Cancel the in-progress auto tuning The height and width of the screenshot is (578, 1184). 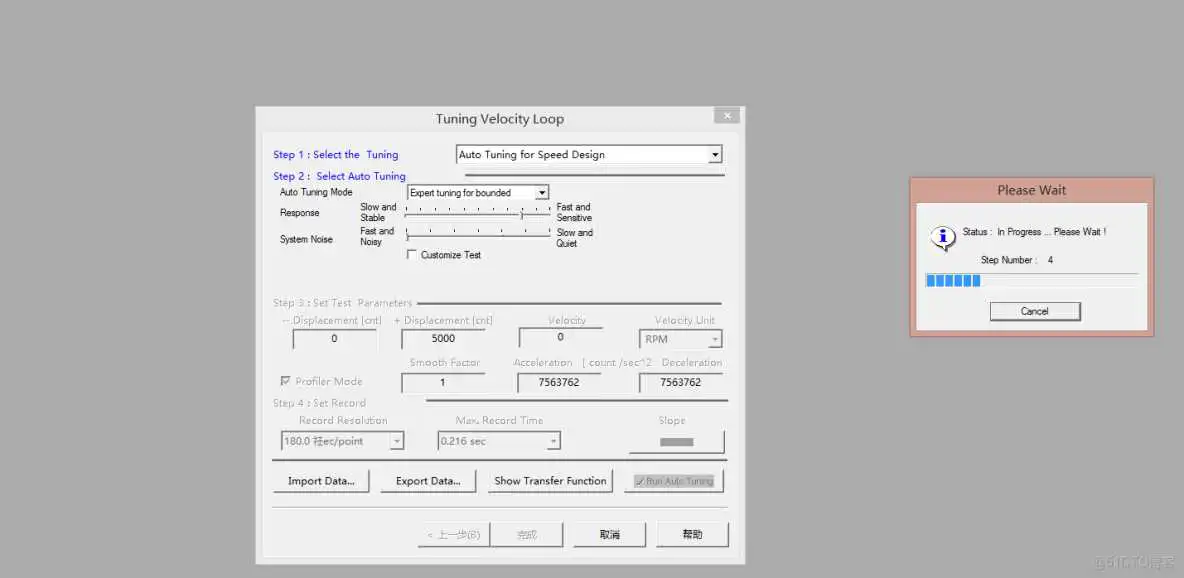pyautogui.click(x=1034, y=311)
